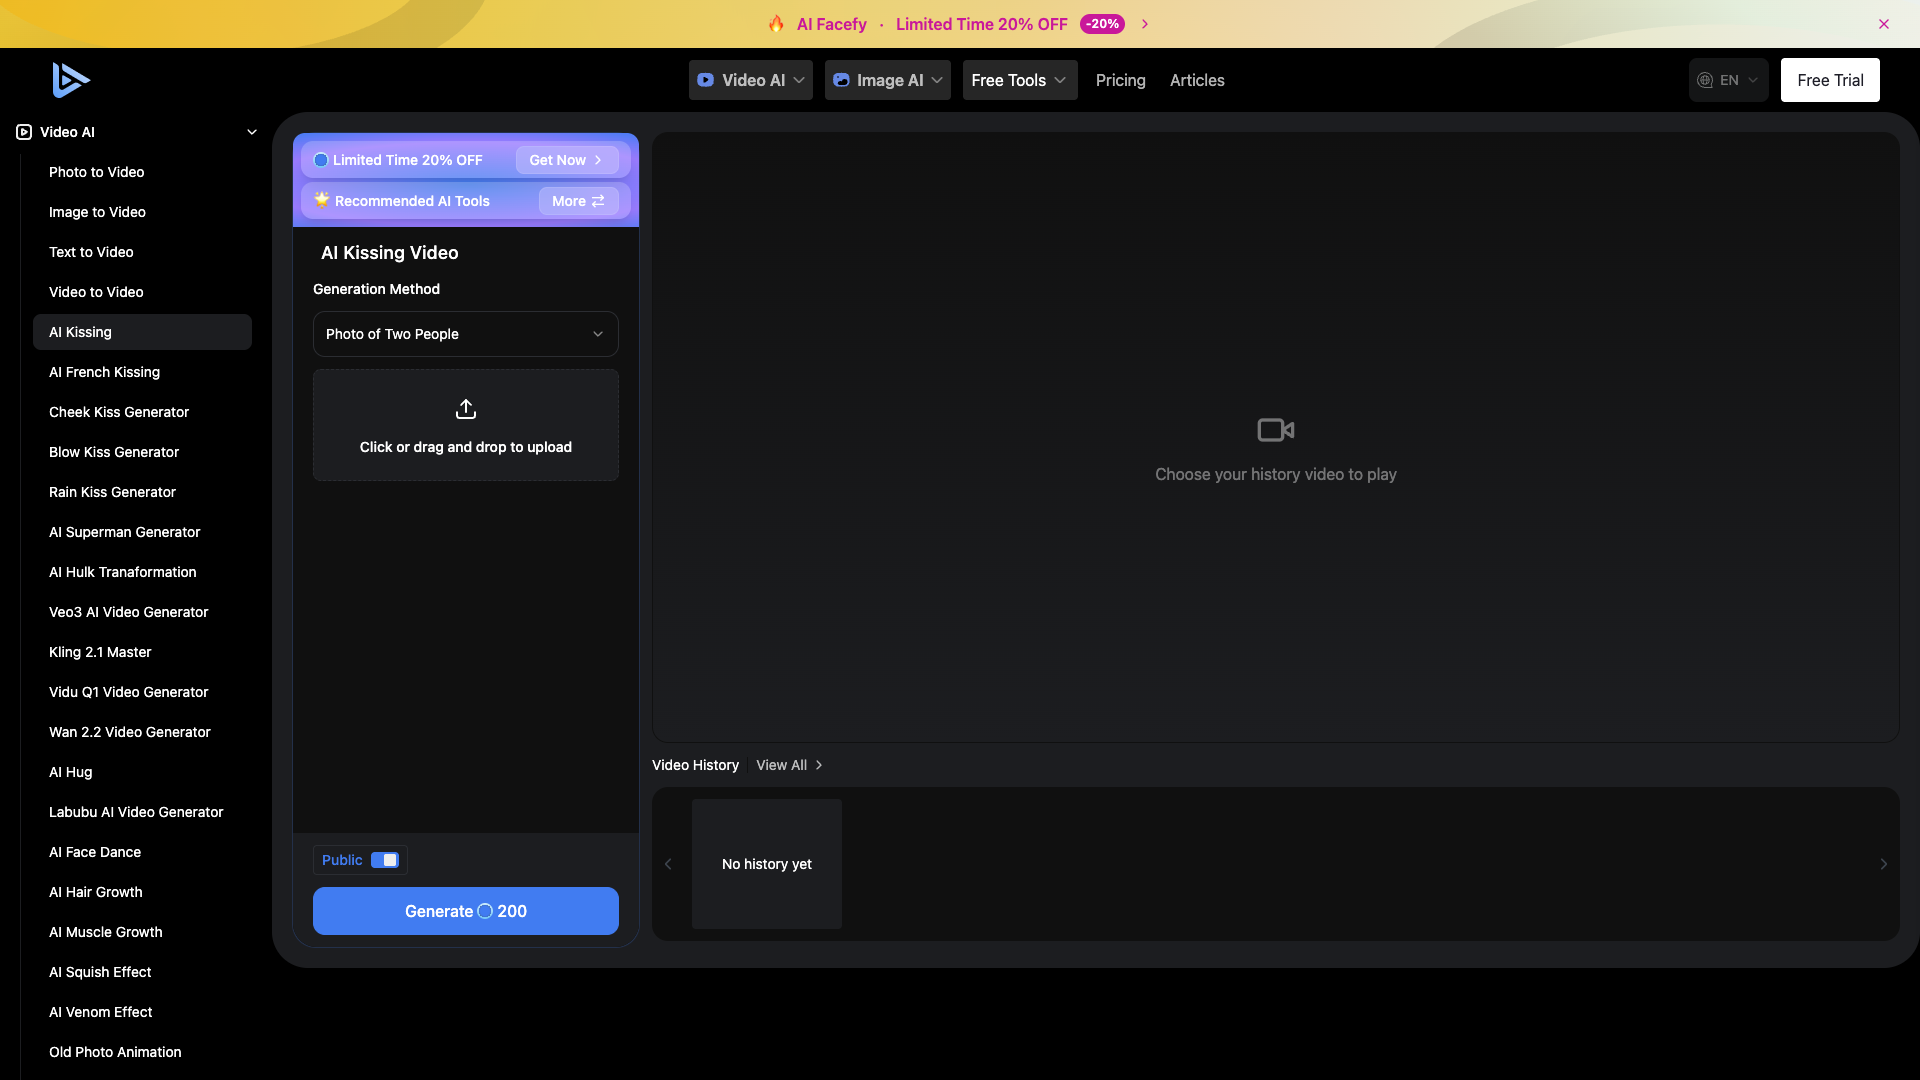Image resolution: width=1920 pixels, height=1080 pixels.
Task: Toggle the Public switch
Action: point(385,860)
